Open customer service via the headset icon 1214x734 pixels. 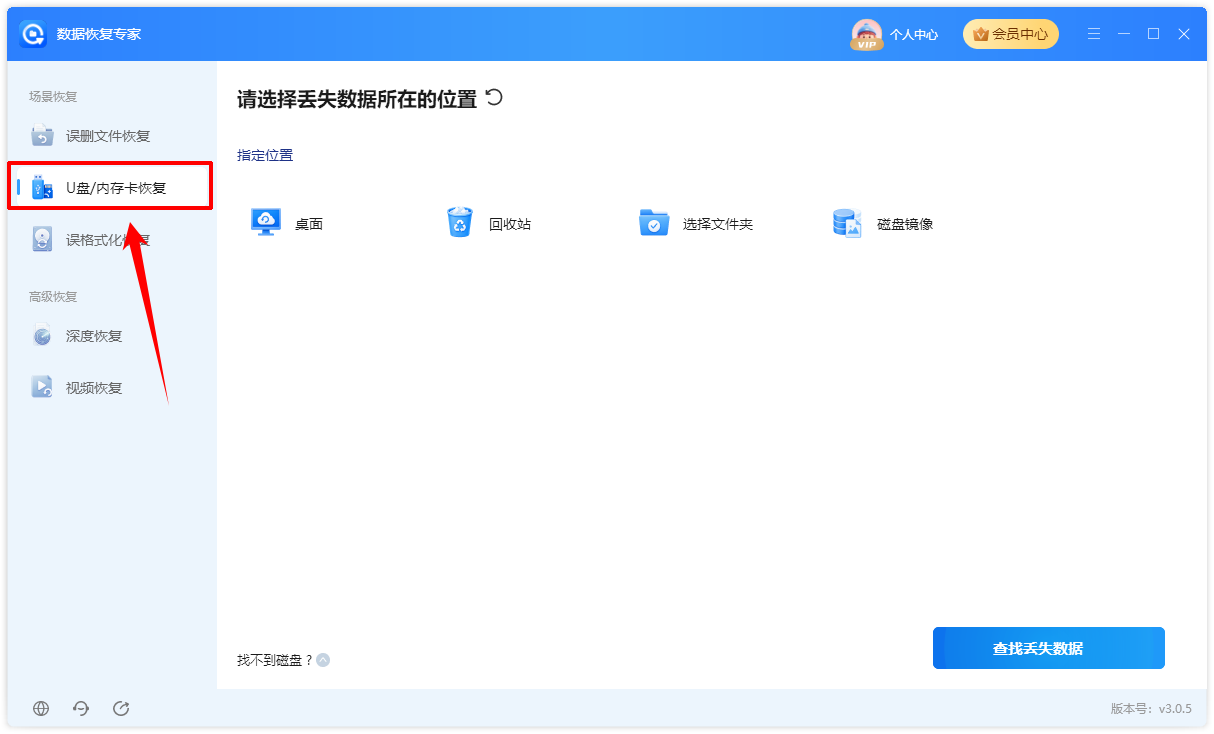tap(81, 708)
